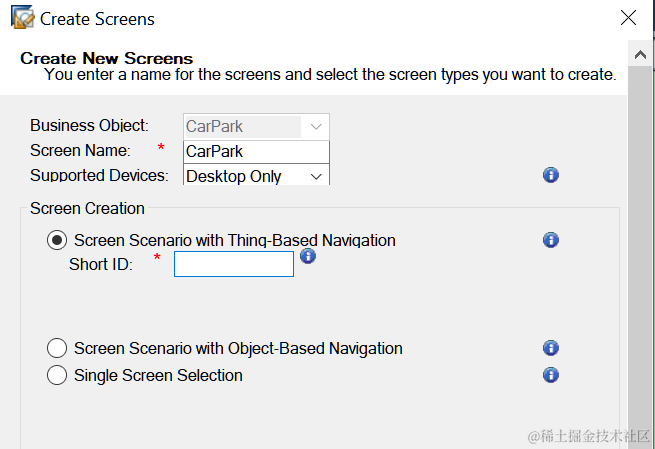Pick the Single Screen Selection option
The width and height of the screenshot is (655, 449).
point(58,375)
